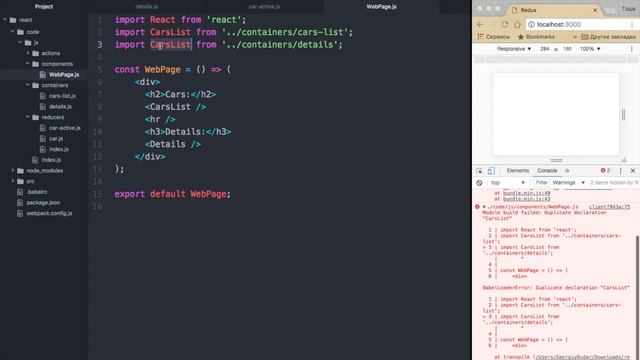Collapse the code folder
The height and width of the screenshot is (360, 640).
12,31
